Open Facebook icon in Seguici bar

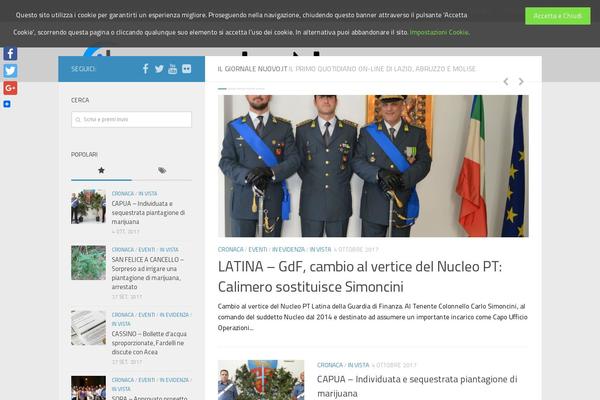click(145, 69)
